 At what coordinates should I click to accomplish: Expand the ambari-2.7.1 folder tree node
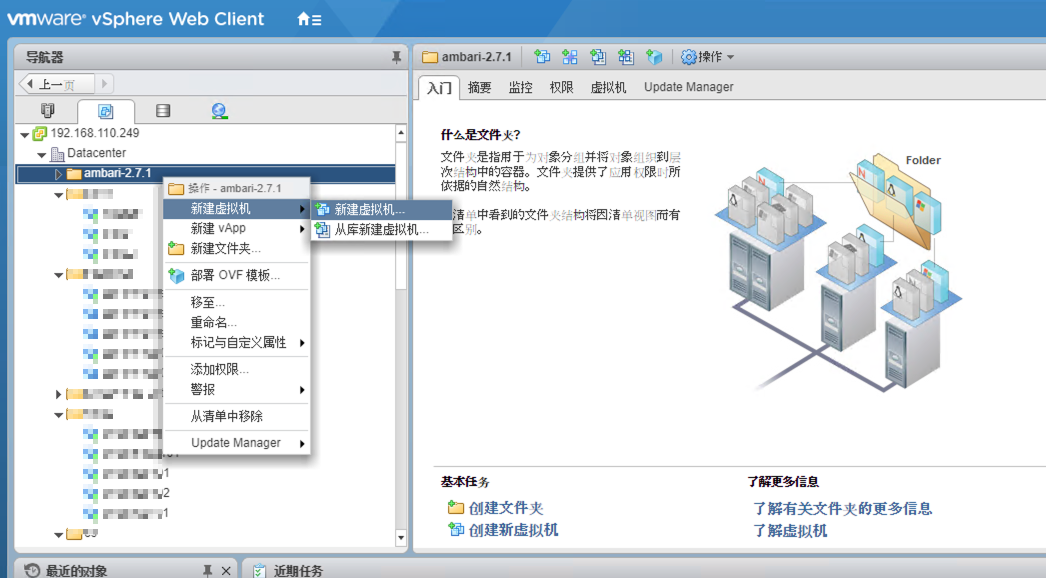(x=58, y=174)
